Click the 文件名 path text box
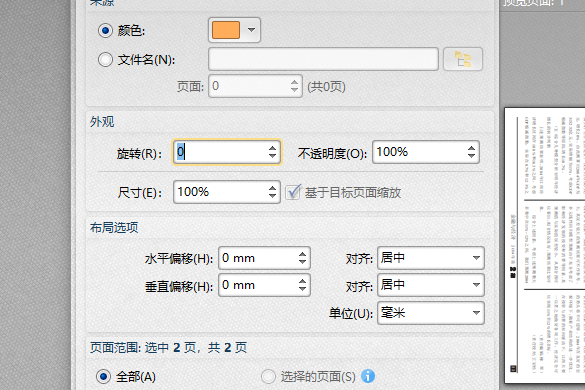This screenshot has width=585, height=390. point(323,59)
